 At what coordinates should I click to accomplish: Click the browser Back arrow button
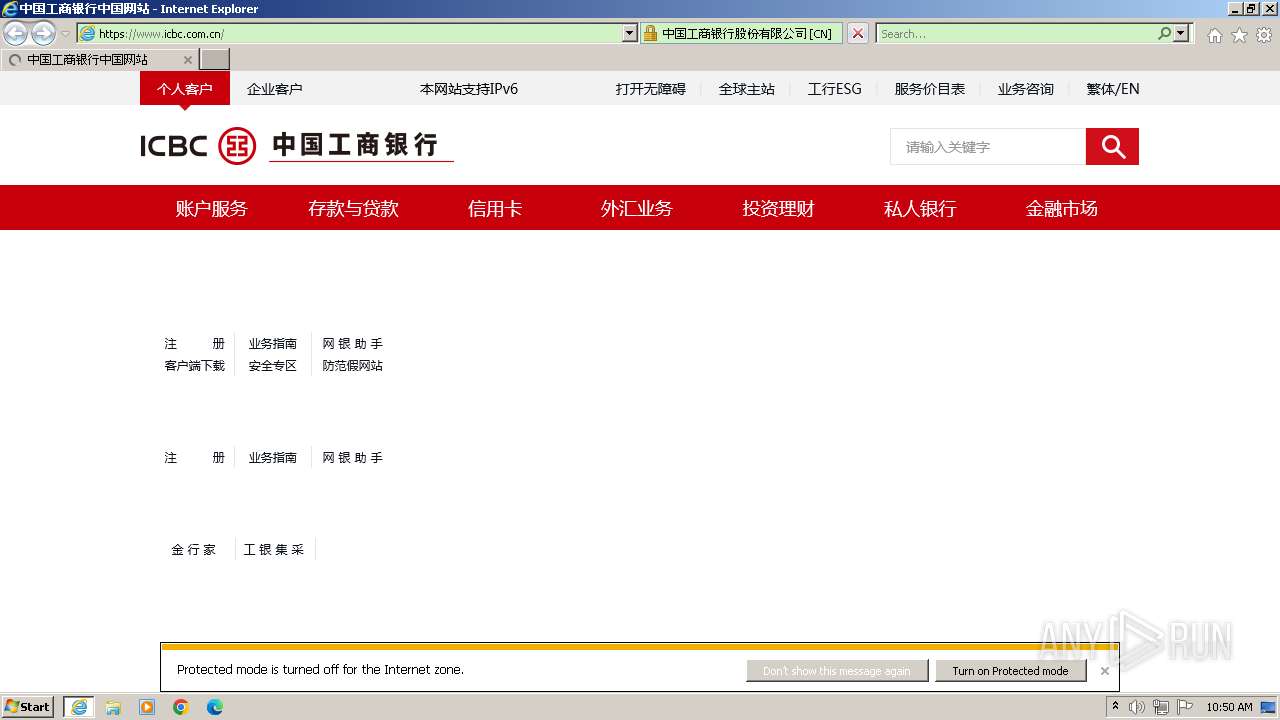coord(16,33)
